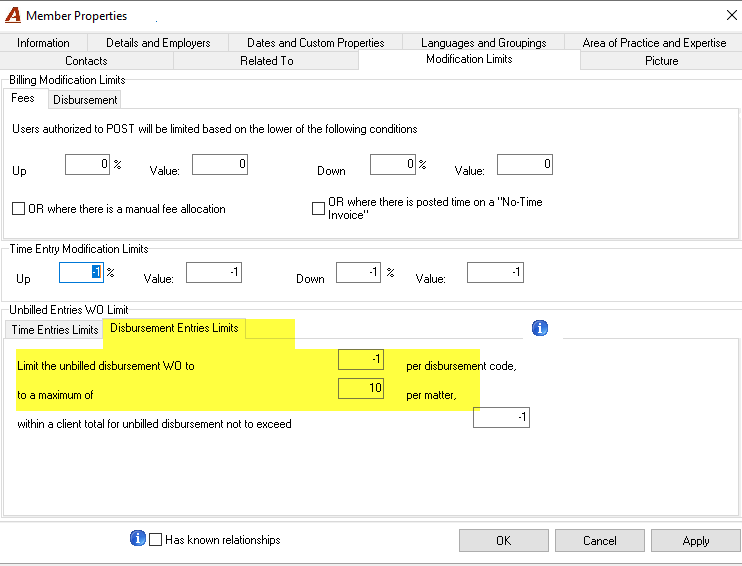This screenshot has width=742, height=566.
Task: Check the posted time on No-Time Invoice option
Action: click(x=318, y=208)
